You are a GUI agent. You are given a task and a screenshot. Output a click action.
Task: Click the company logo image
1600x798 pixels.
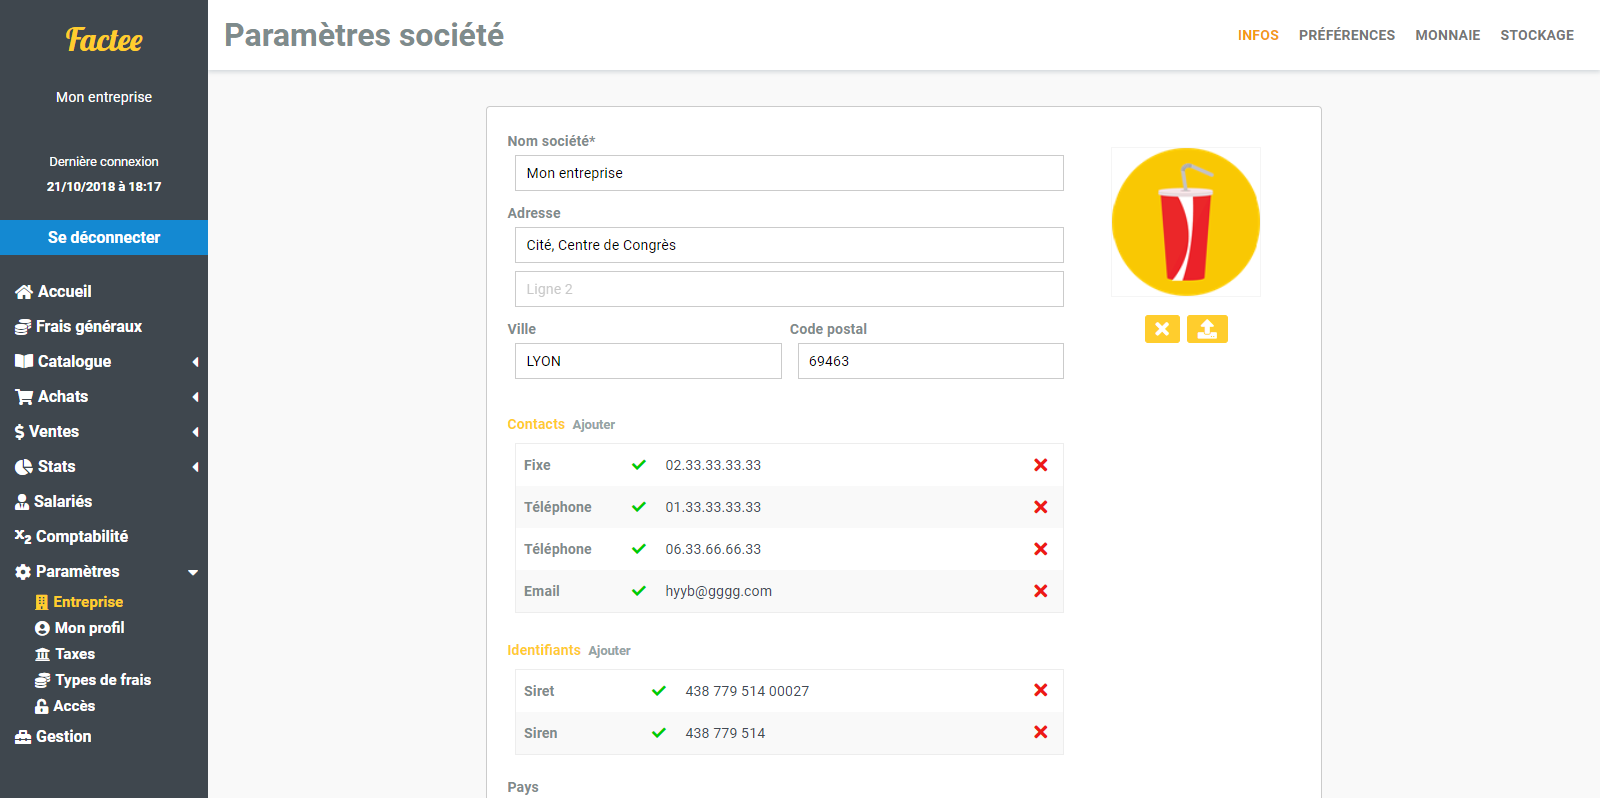[1185, 222]
